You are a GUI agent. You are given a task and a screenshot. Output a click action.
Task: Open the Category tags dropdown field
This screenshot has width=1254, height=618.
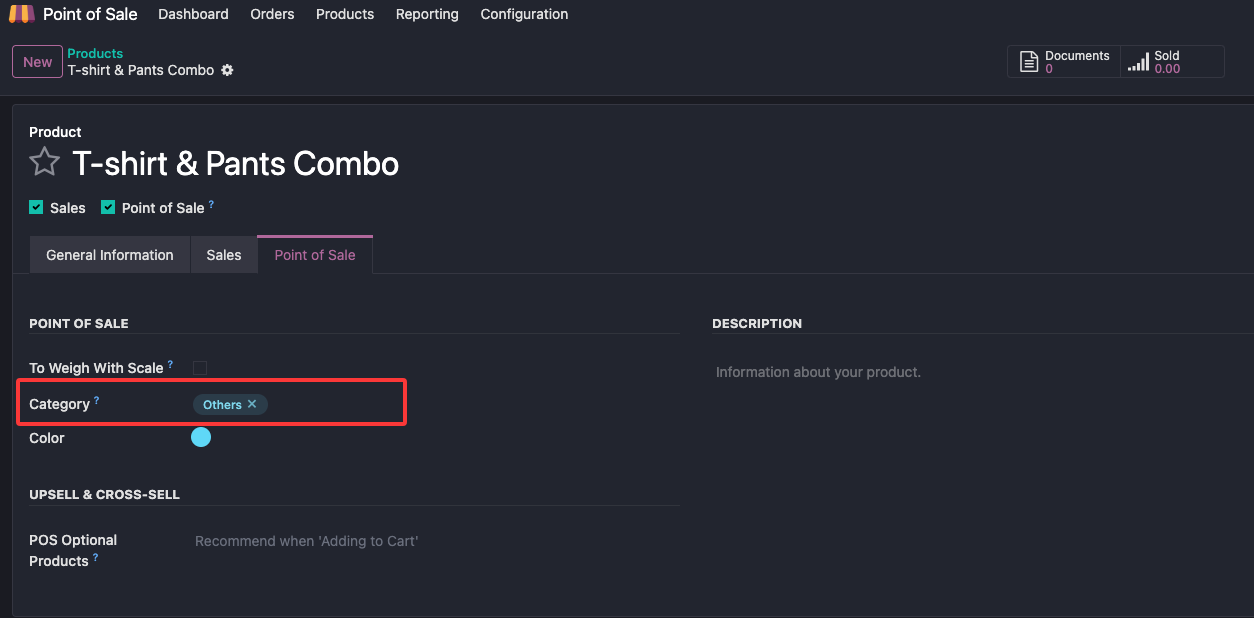330,404
